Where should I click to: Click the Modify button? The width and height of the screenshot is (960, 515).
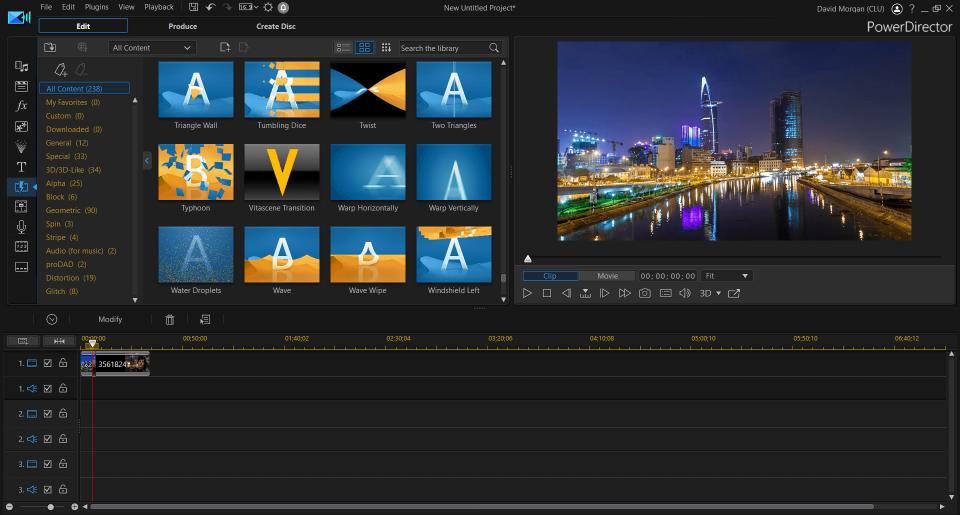[x=110, y=320]
